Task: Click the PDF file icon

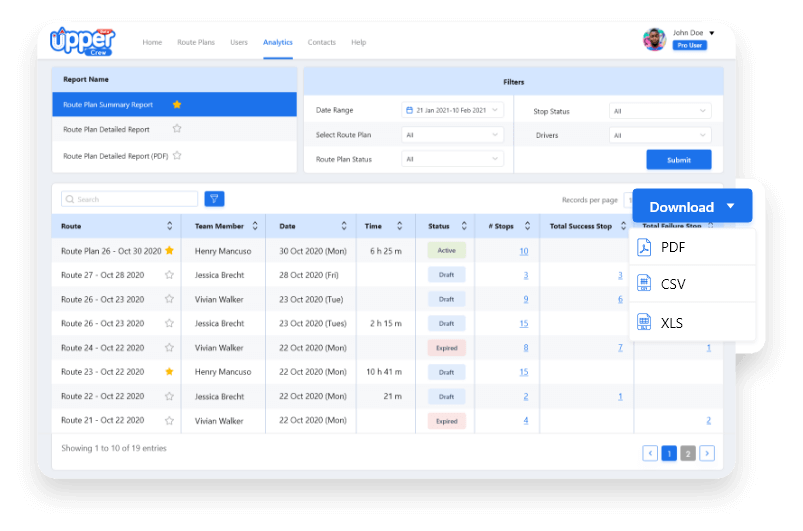Action: point(644,247)
